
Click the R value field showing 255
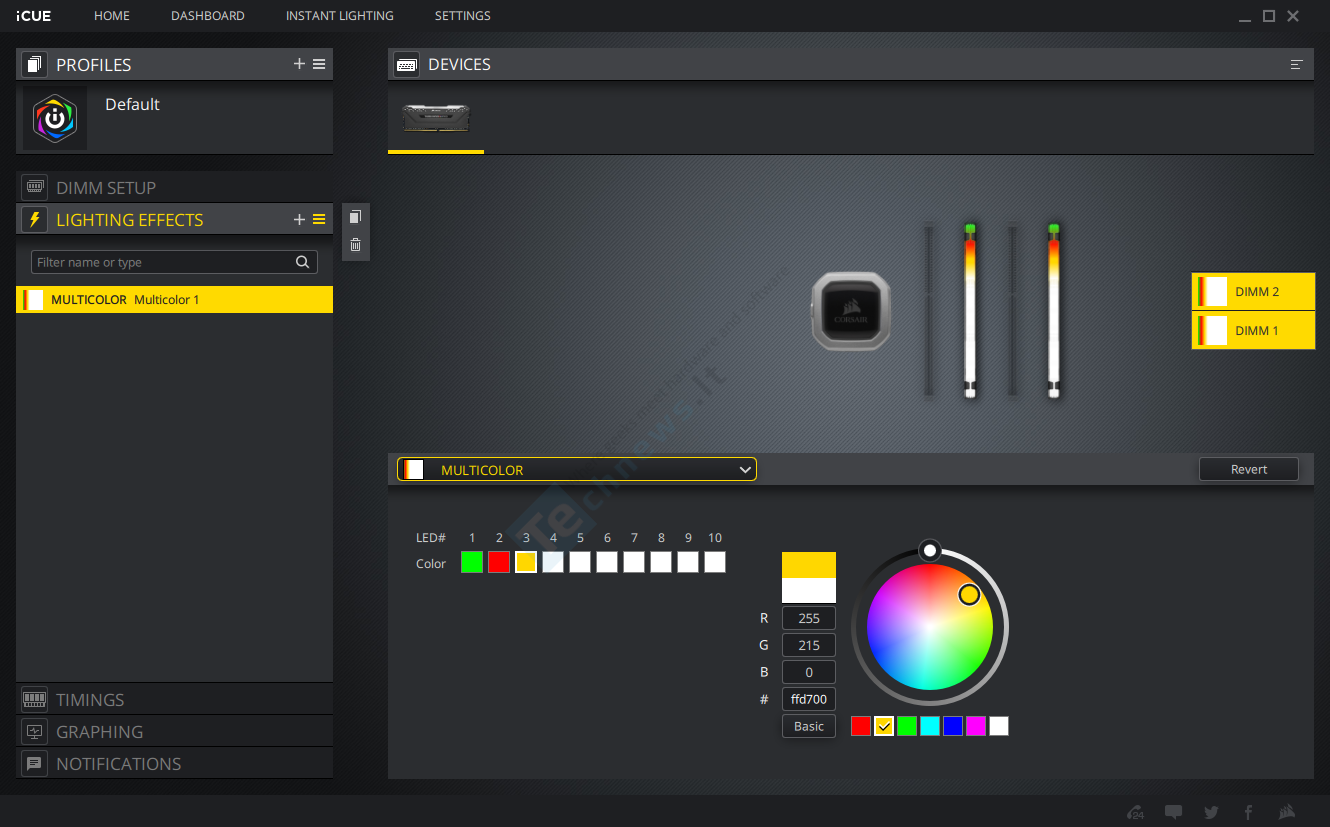point(809,618)
